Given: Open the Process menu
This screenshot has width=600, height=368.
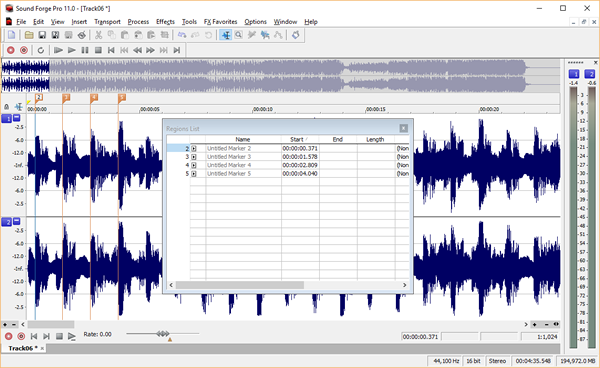Looking at the screenshot, I should coord(138,22).
